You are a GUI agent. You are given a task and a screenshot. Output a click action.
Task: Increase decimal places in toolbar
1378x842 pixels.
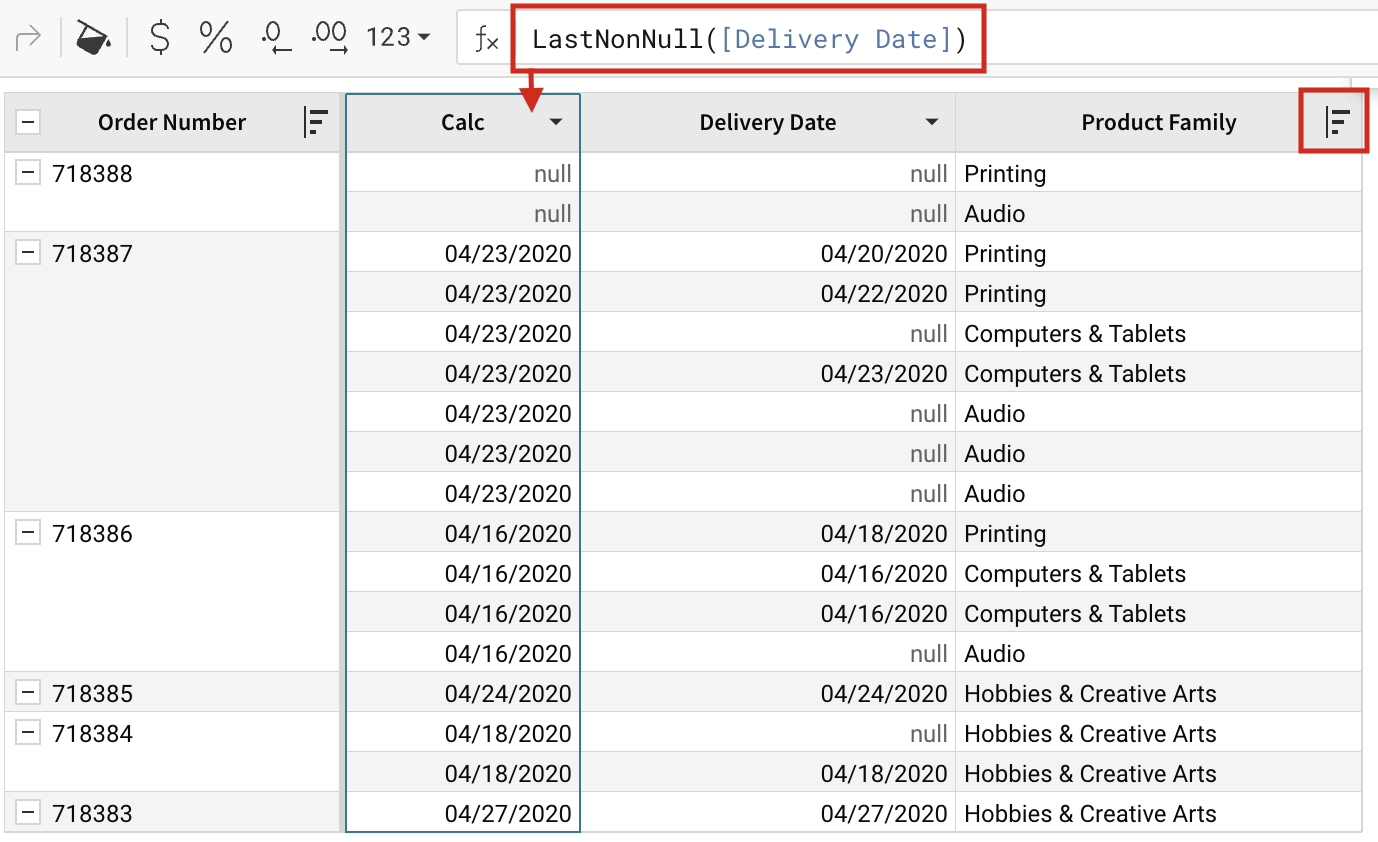tap(329, 38)
